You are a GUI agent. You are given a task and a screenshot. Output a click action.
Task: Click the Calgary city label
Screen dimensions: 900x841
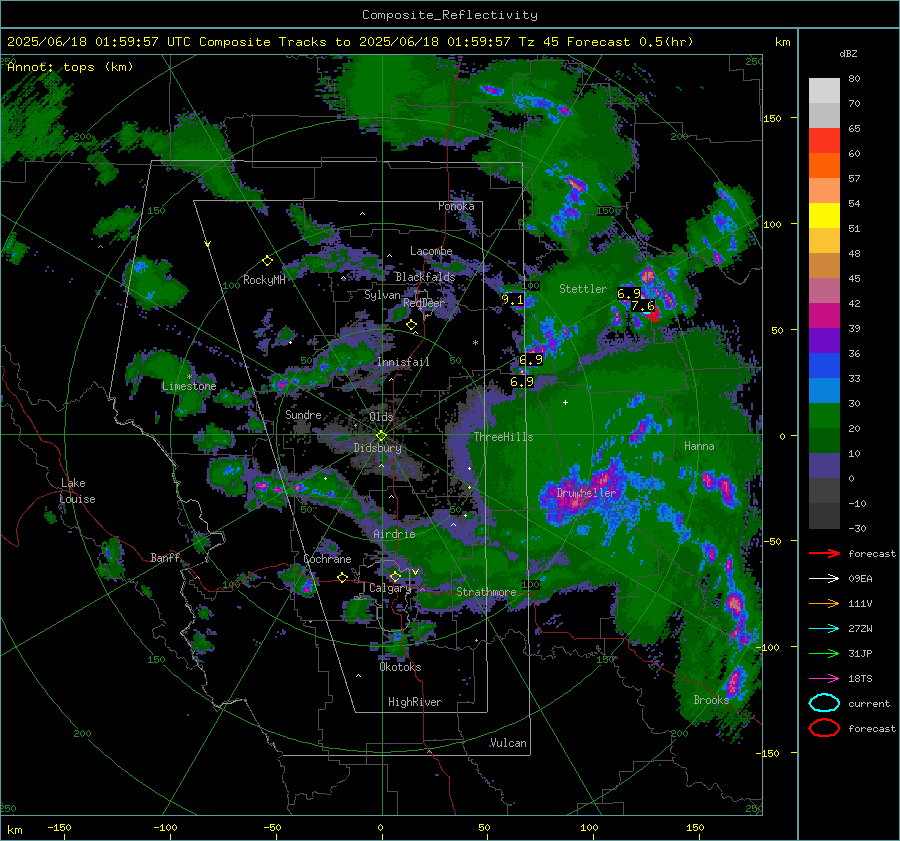(x=390, y=588)
